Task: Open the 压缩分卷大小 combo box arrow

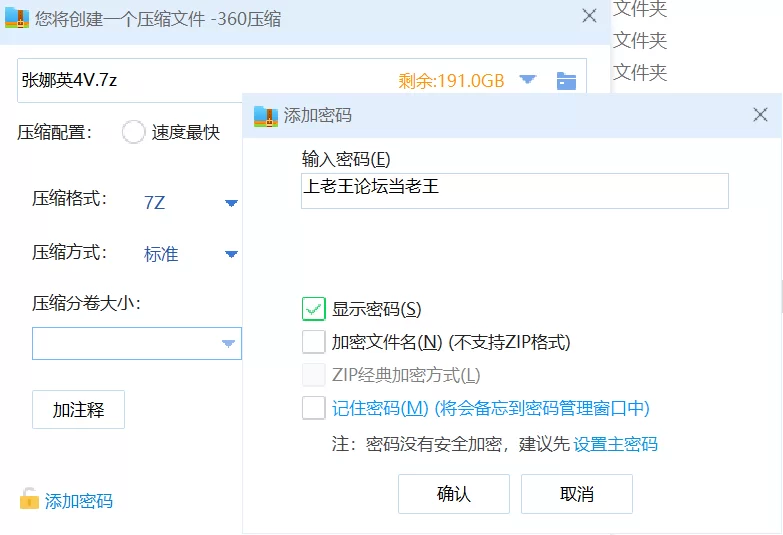Action: (x=228, y=343)
